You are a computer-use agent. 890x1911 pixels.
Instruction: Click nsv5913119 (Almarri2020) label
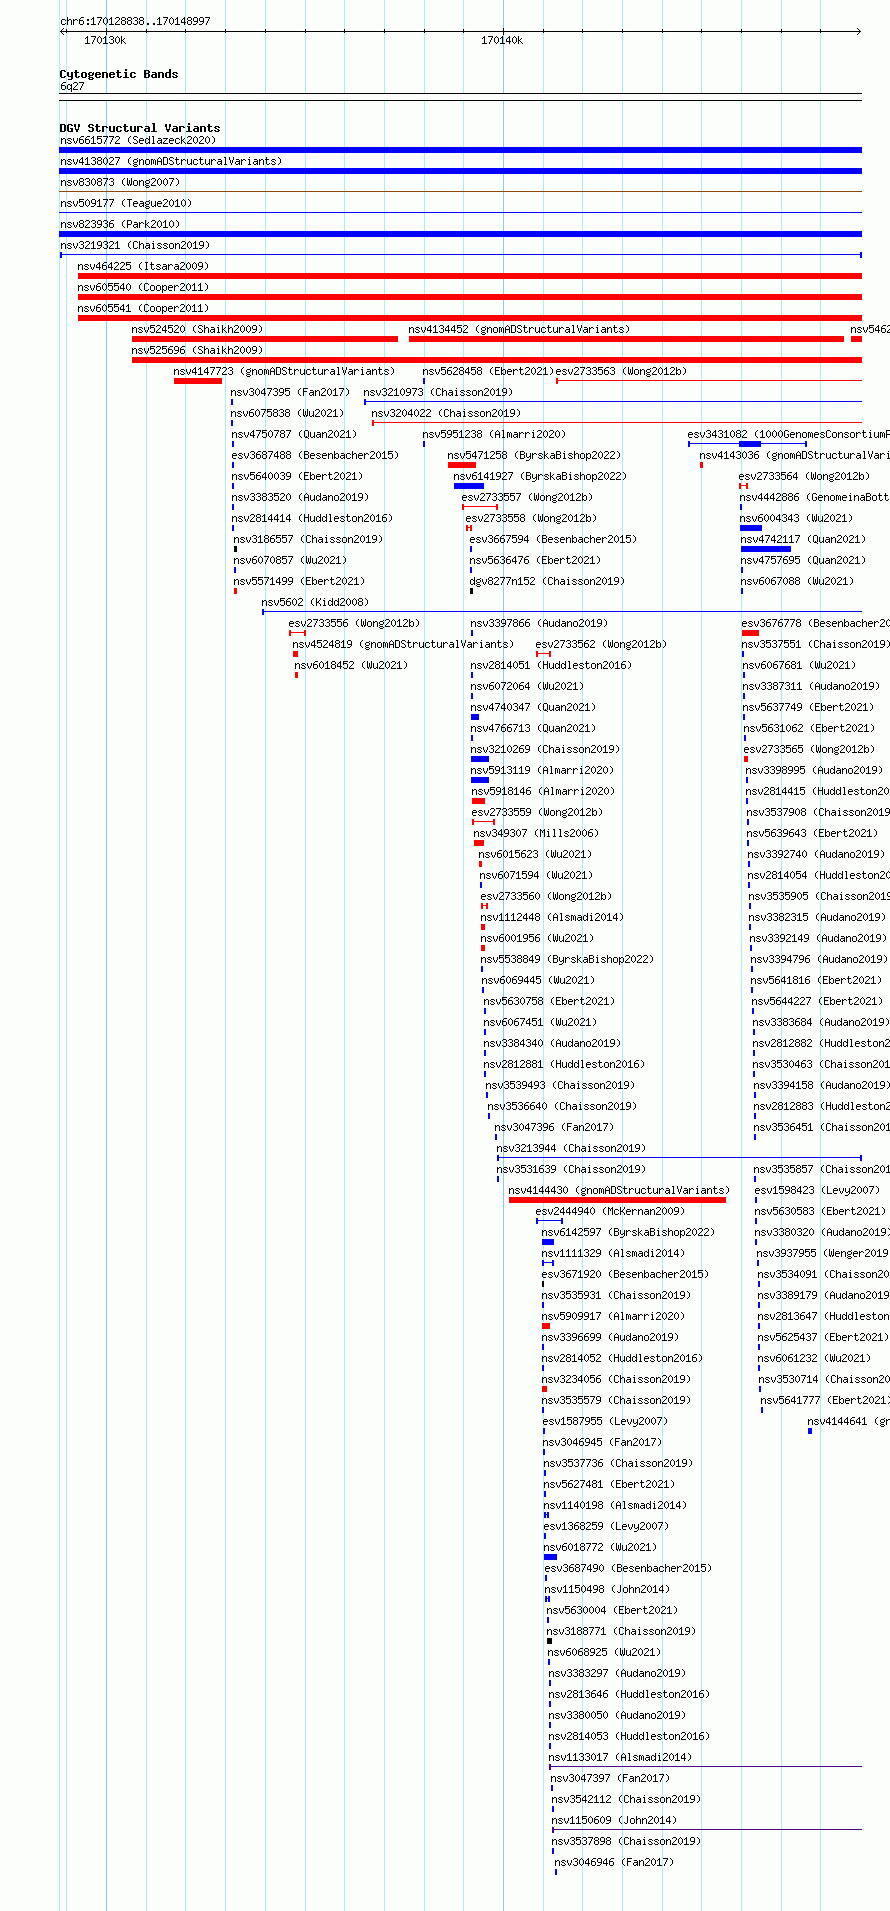(543, 770)
